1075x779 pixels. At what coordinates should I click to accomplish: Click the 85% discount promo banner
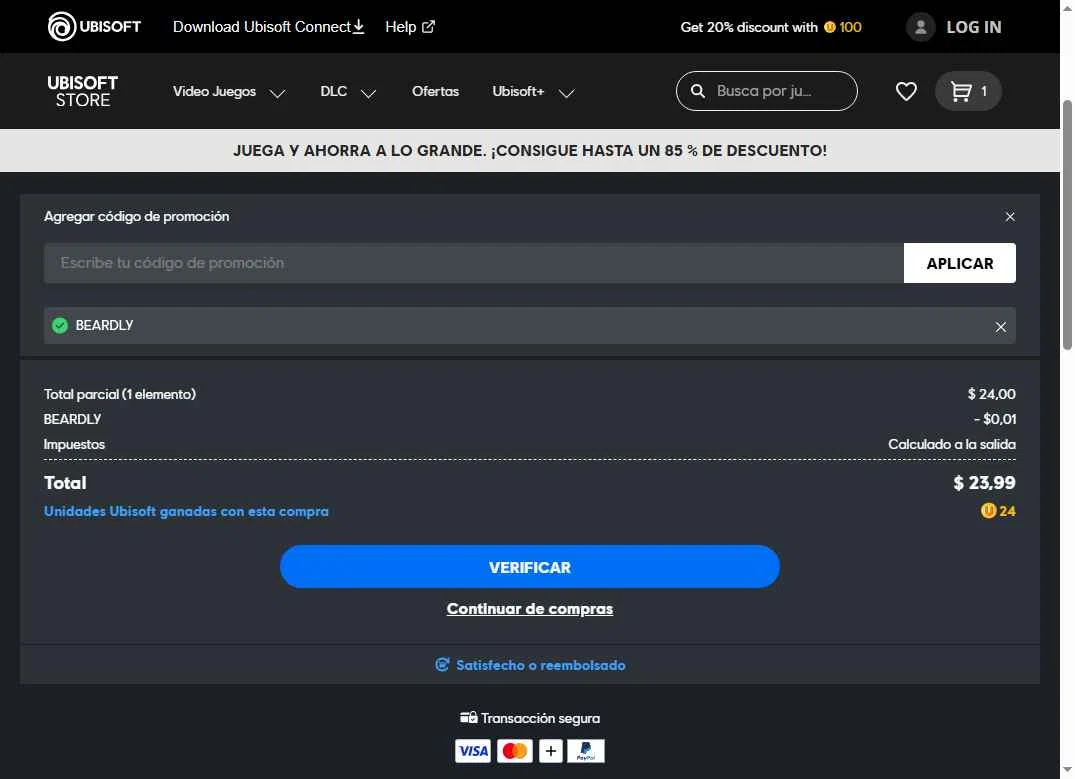point(529,150)
